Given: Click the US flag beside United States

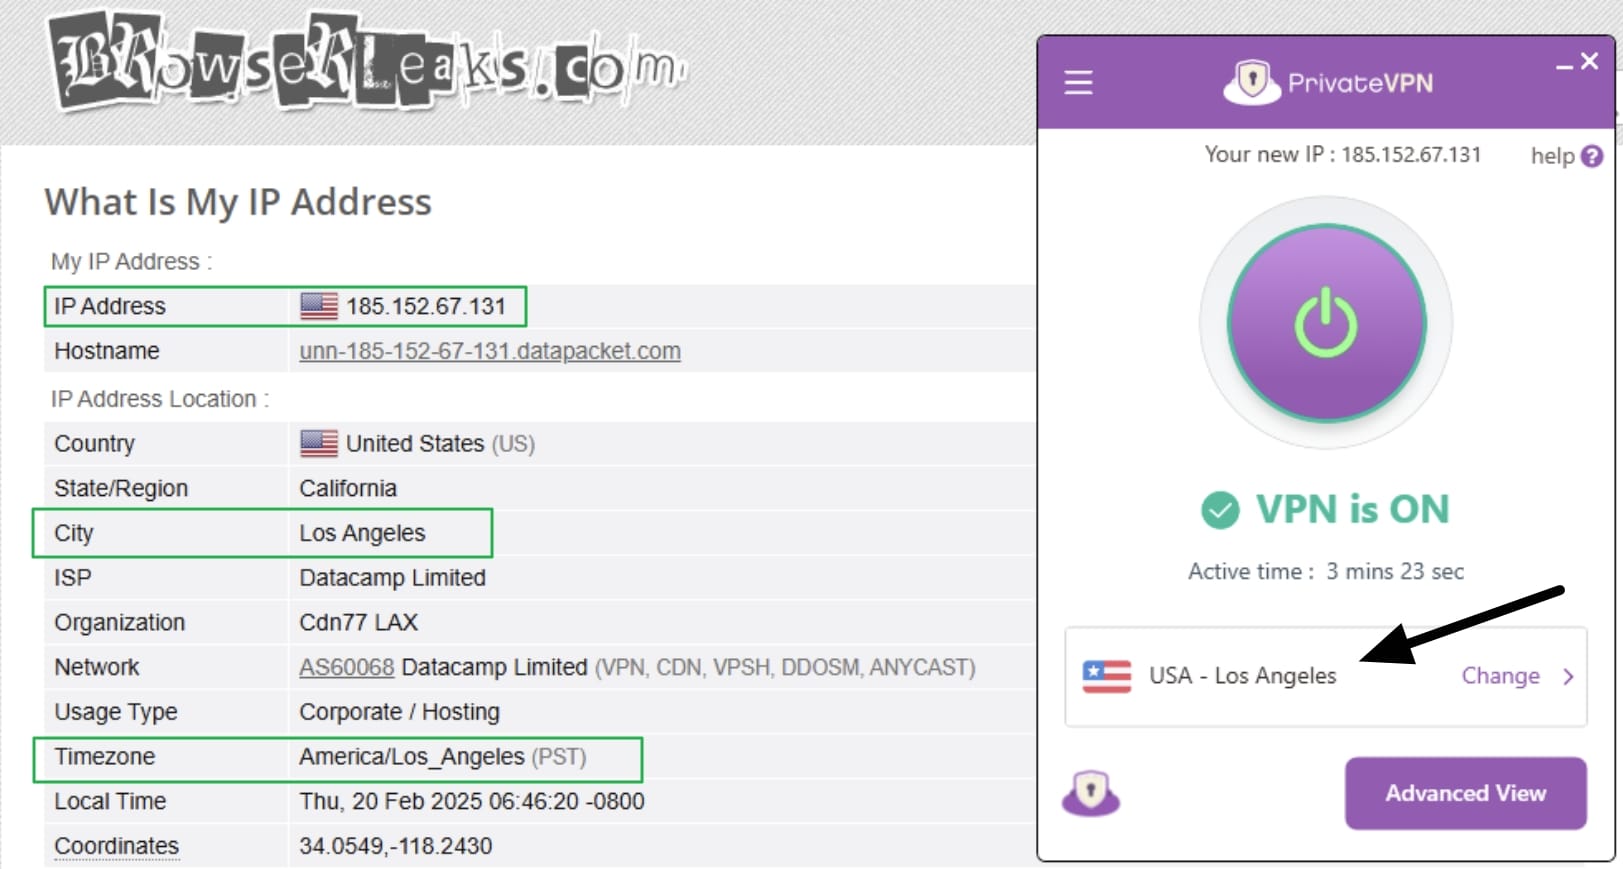Looking at the screenshot, I should click(319, 443).
